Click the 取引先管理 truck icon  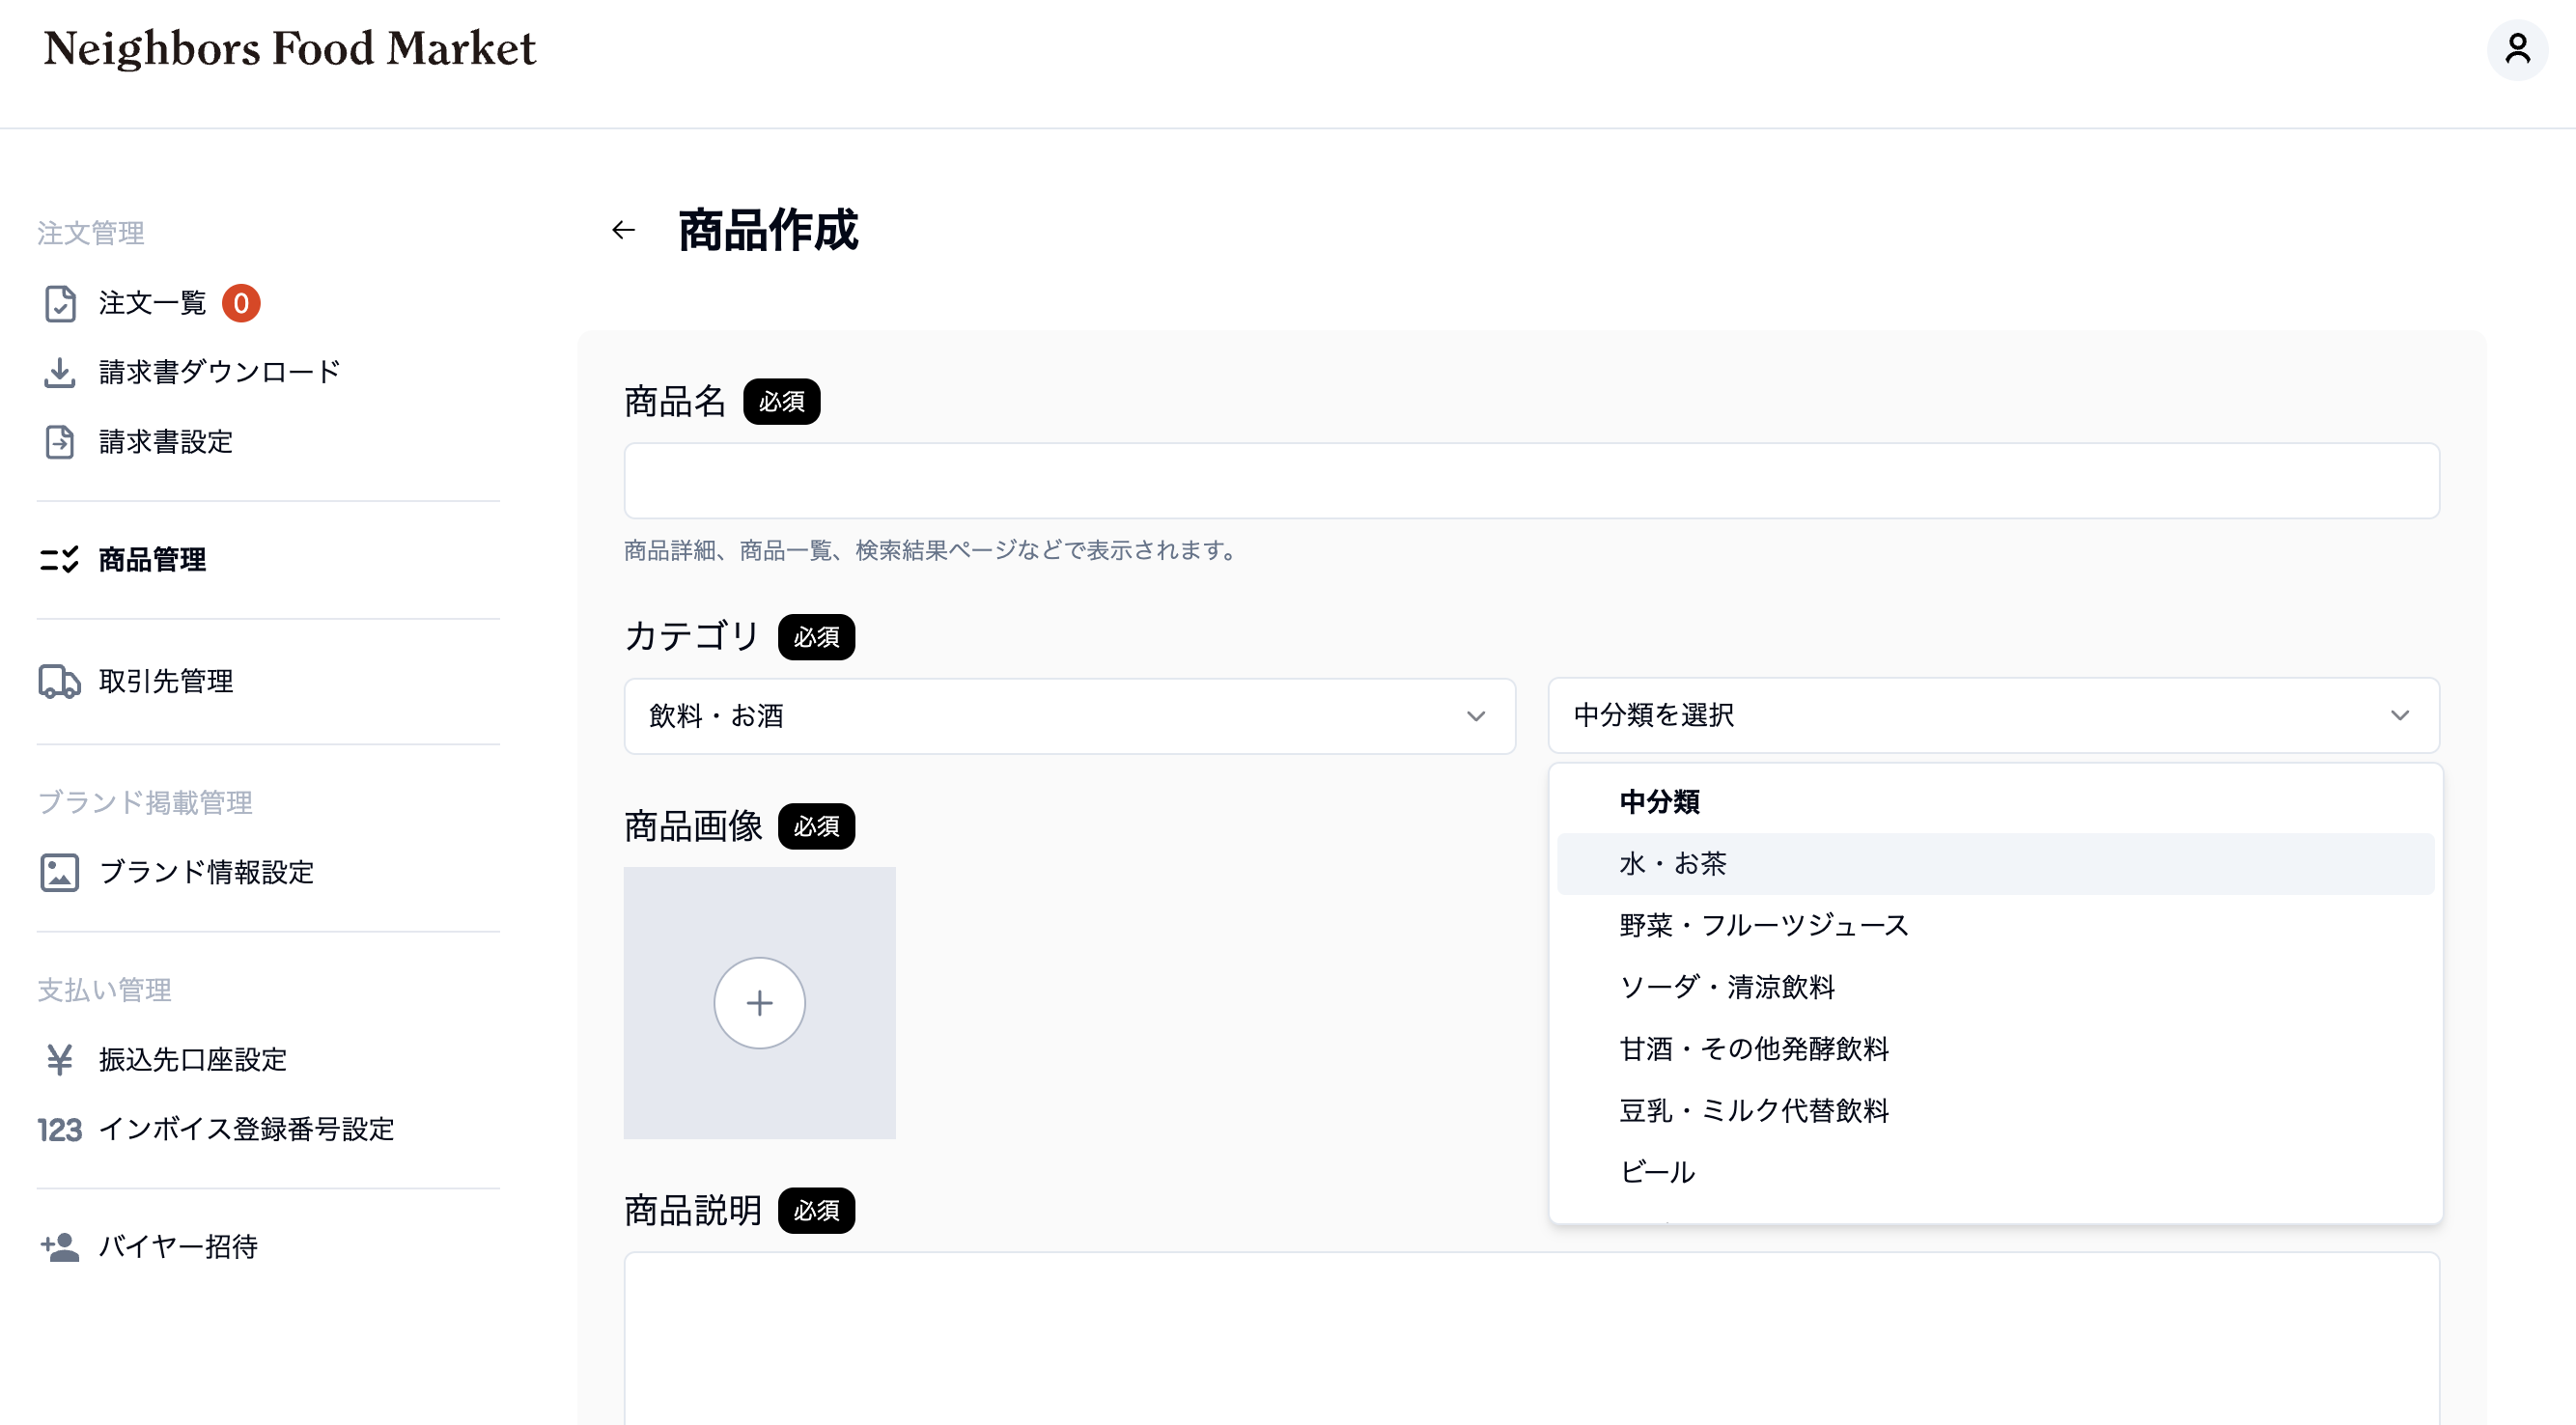tap(60, 681)
